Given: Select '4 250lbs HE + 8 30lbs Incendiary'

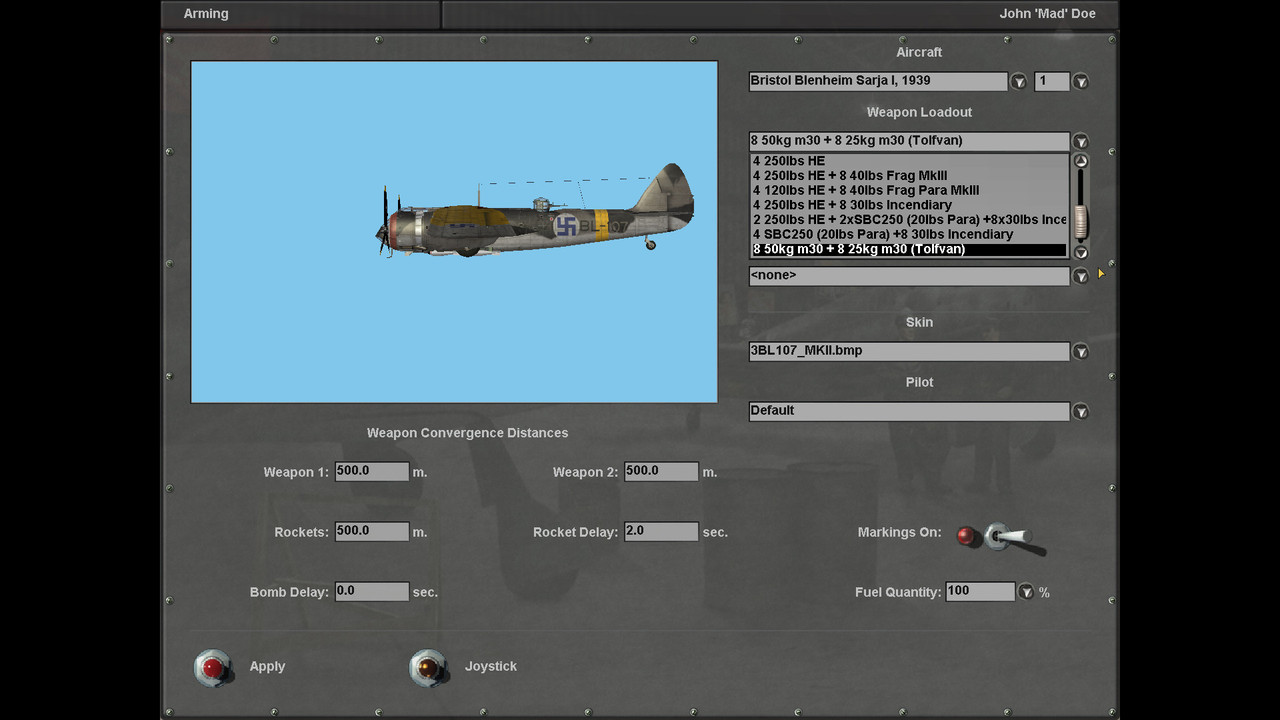Looking at the screenshot, I should 910,205.
